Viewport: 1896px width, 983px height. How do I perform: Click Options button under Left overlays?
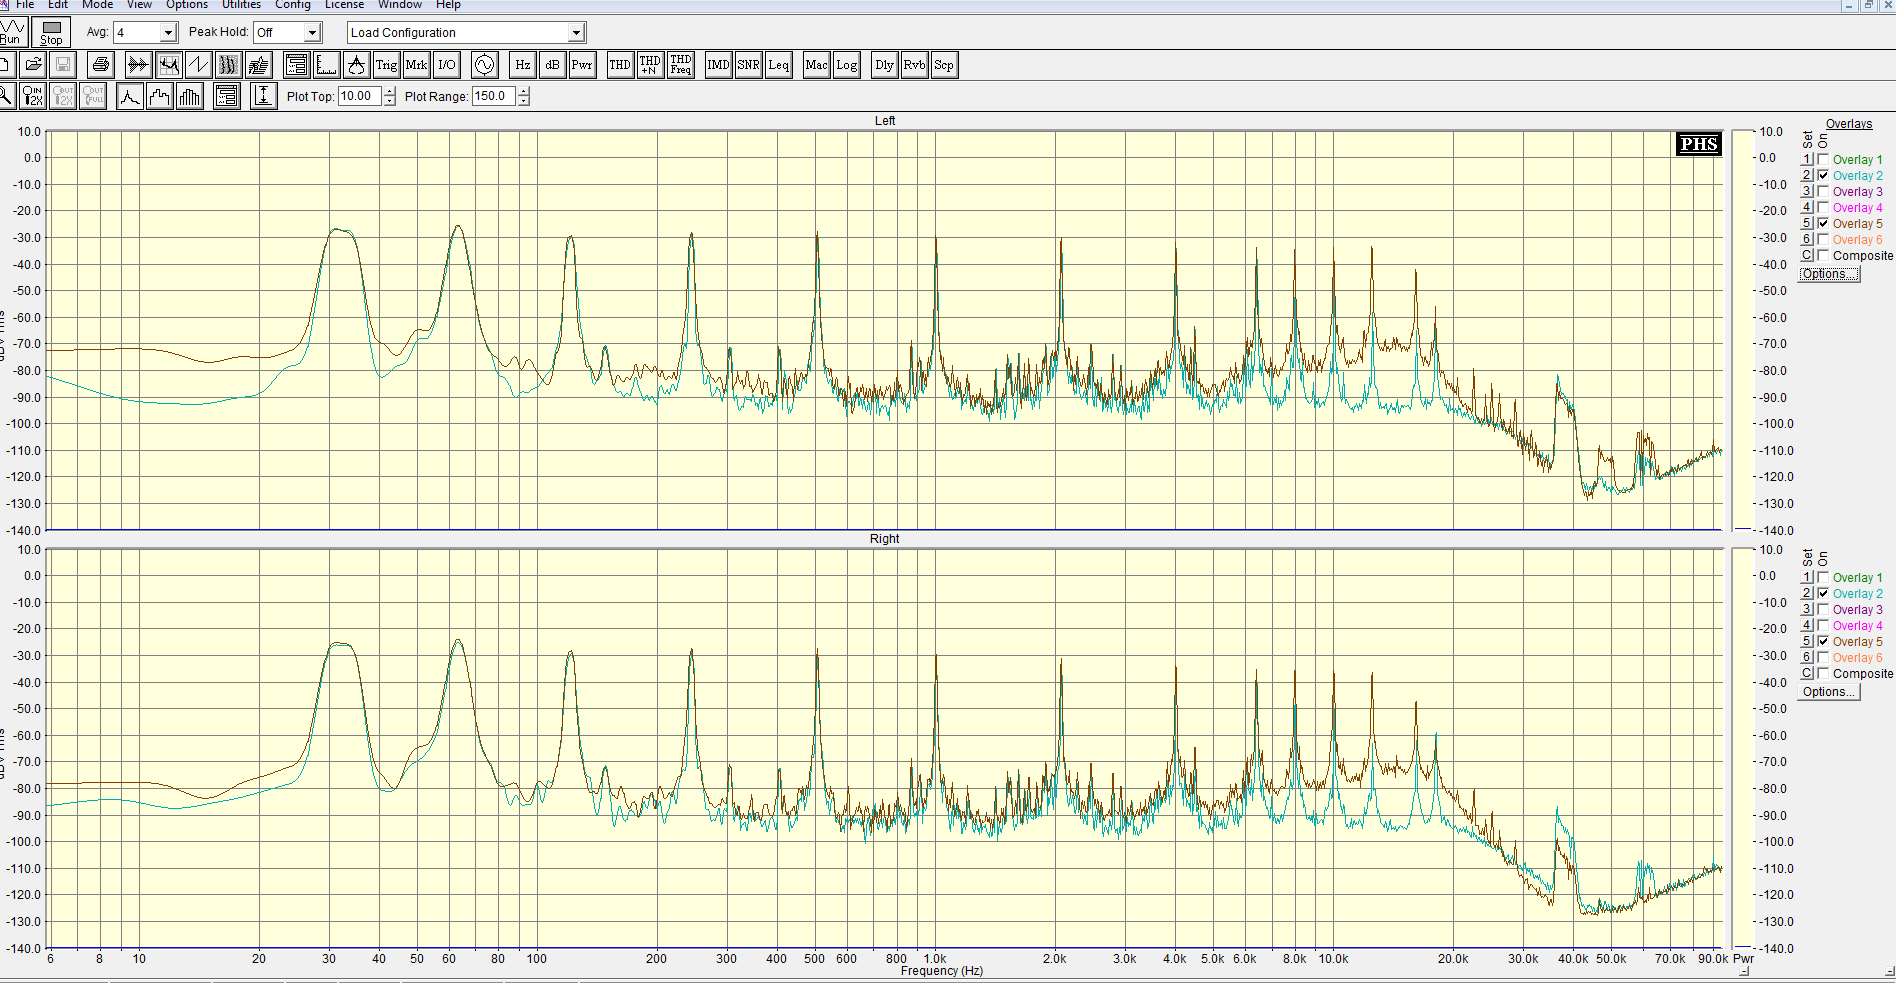(1828, 274)
